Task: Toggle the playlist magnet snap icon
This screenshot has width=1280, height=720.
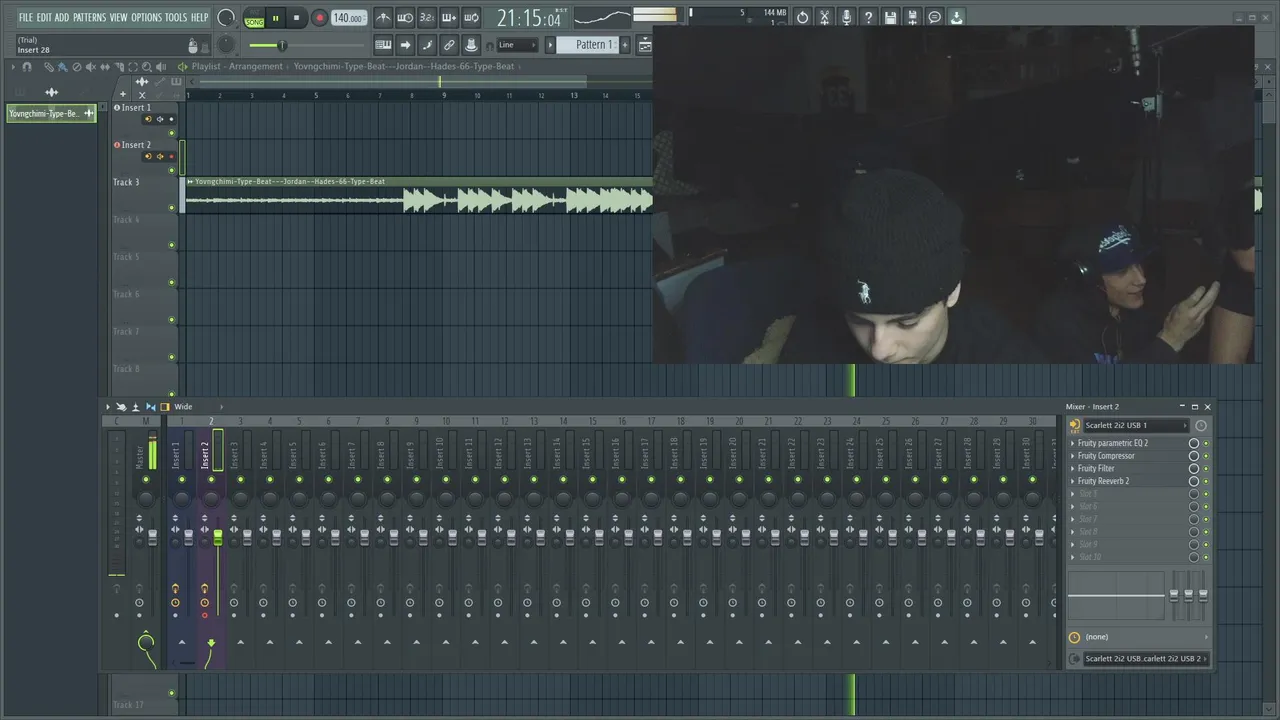Action: click(26, 67)
